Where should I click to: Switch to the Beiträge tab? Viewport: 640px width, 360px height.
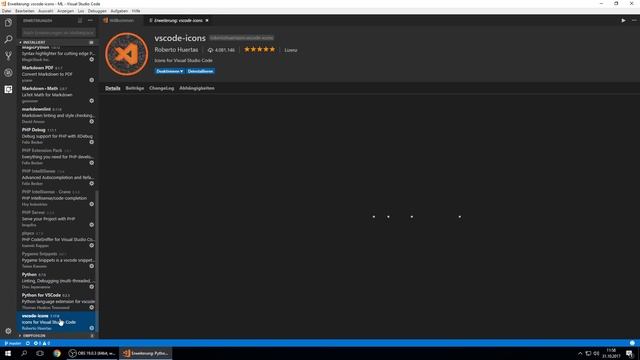point(135,88)
